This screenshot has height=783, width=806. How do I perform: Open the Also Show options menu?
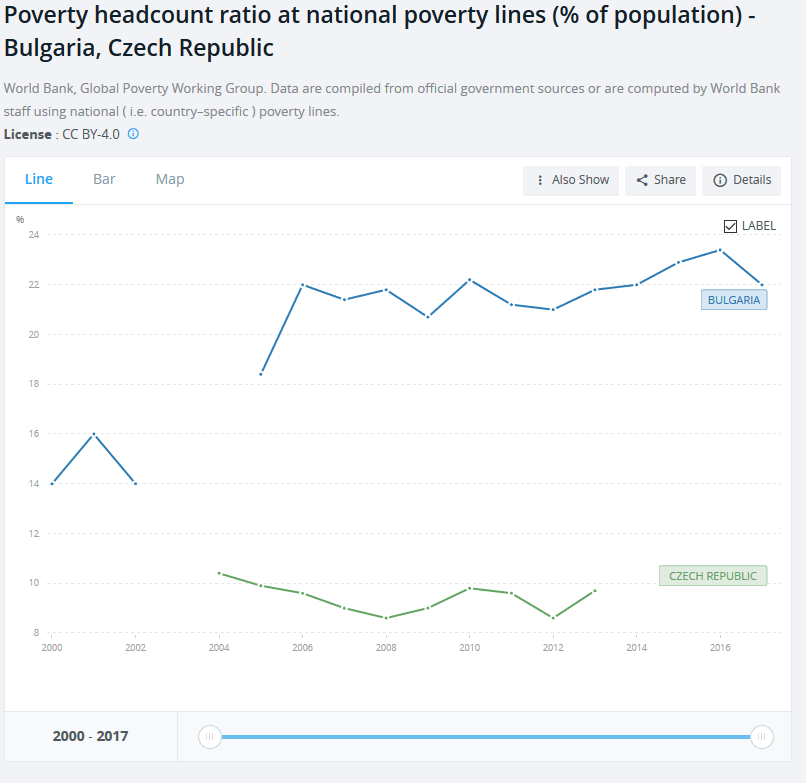pos(571,180)
